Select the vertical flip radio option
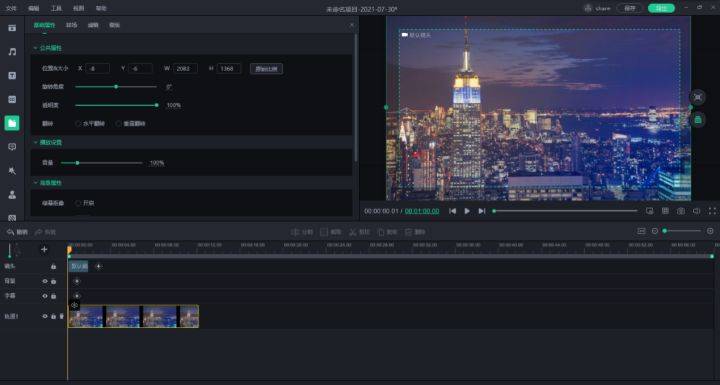The width and height of the screenshot is (720, 385). (118, 124)
